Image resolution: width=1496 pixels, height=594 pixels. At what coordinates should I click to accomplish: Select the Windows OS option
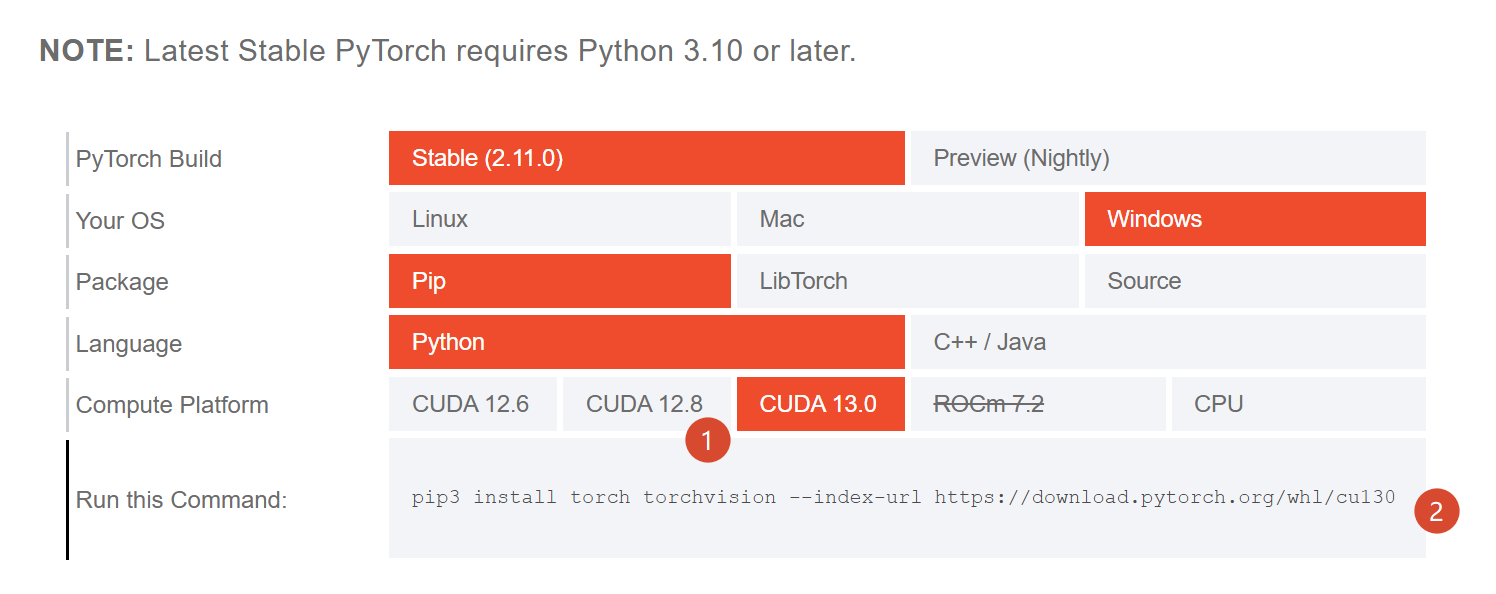(x=1254, y=219)
